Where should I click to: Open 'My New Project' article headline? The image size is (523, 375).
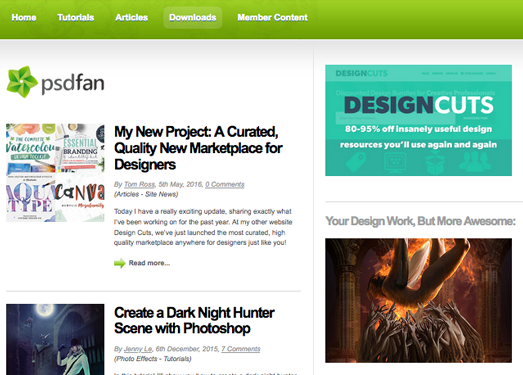pos(198,148)
